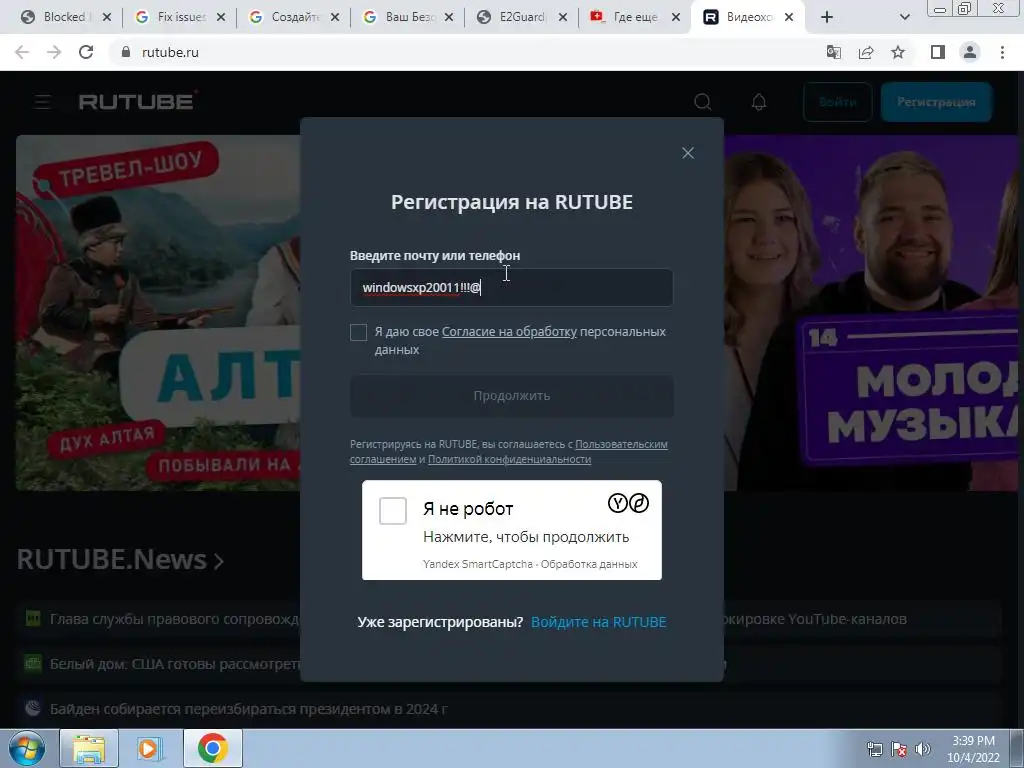Viewport: 1024px width, 768px height.
Task: Bookmark this page with the star icon
Action: (x=898, y=52)
